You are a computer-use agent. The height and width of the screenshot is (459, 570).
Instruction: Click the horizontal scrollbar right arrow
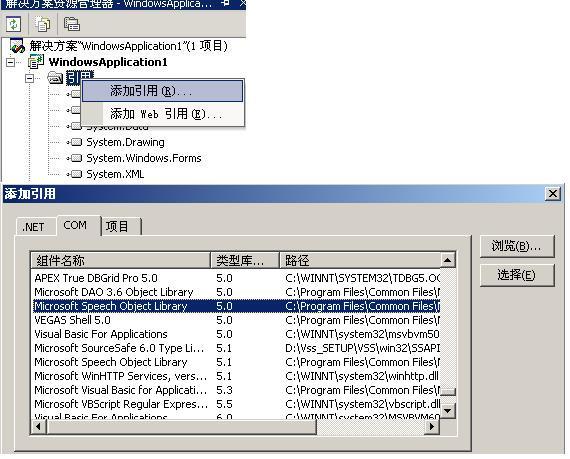point(432,426)
